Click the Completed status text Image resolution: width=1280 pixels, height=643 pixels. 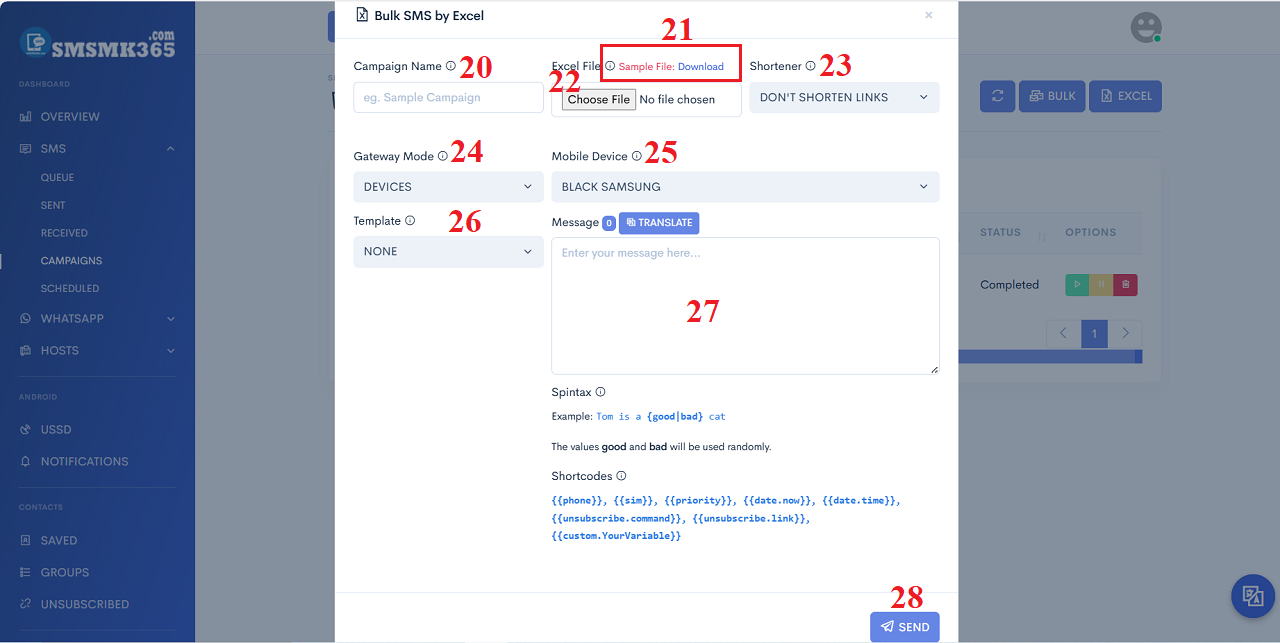click(1009, 285)
